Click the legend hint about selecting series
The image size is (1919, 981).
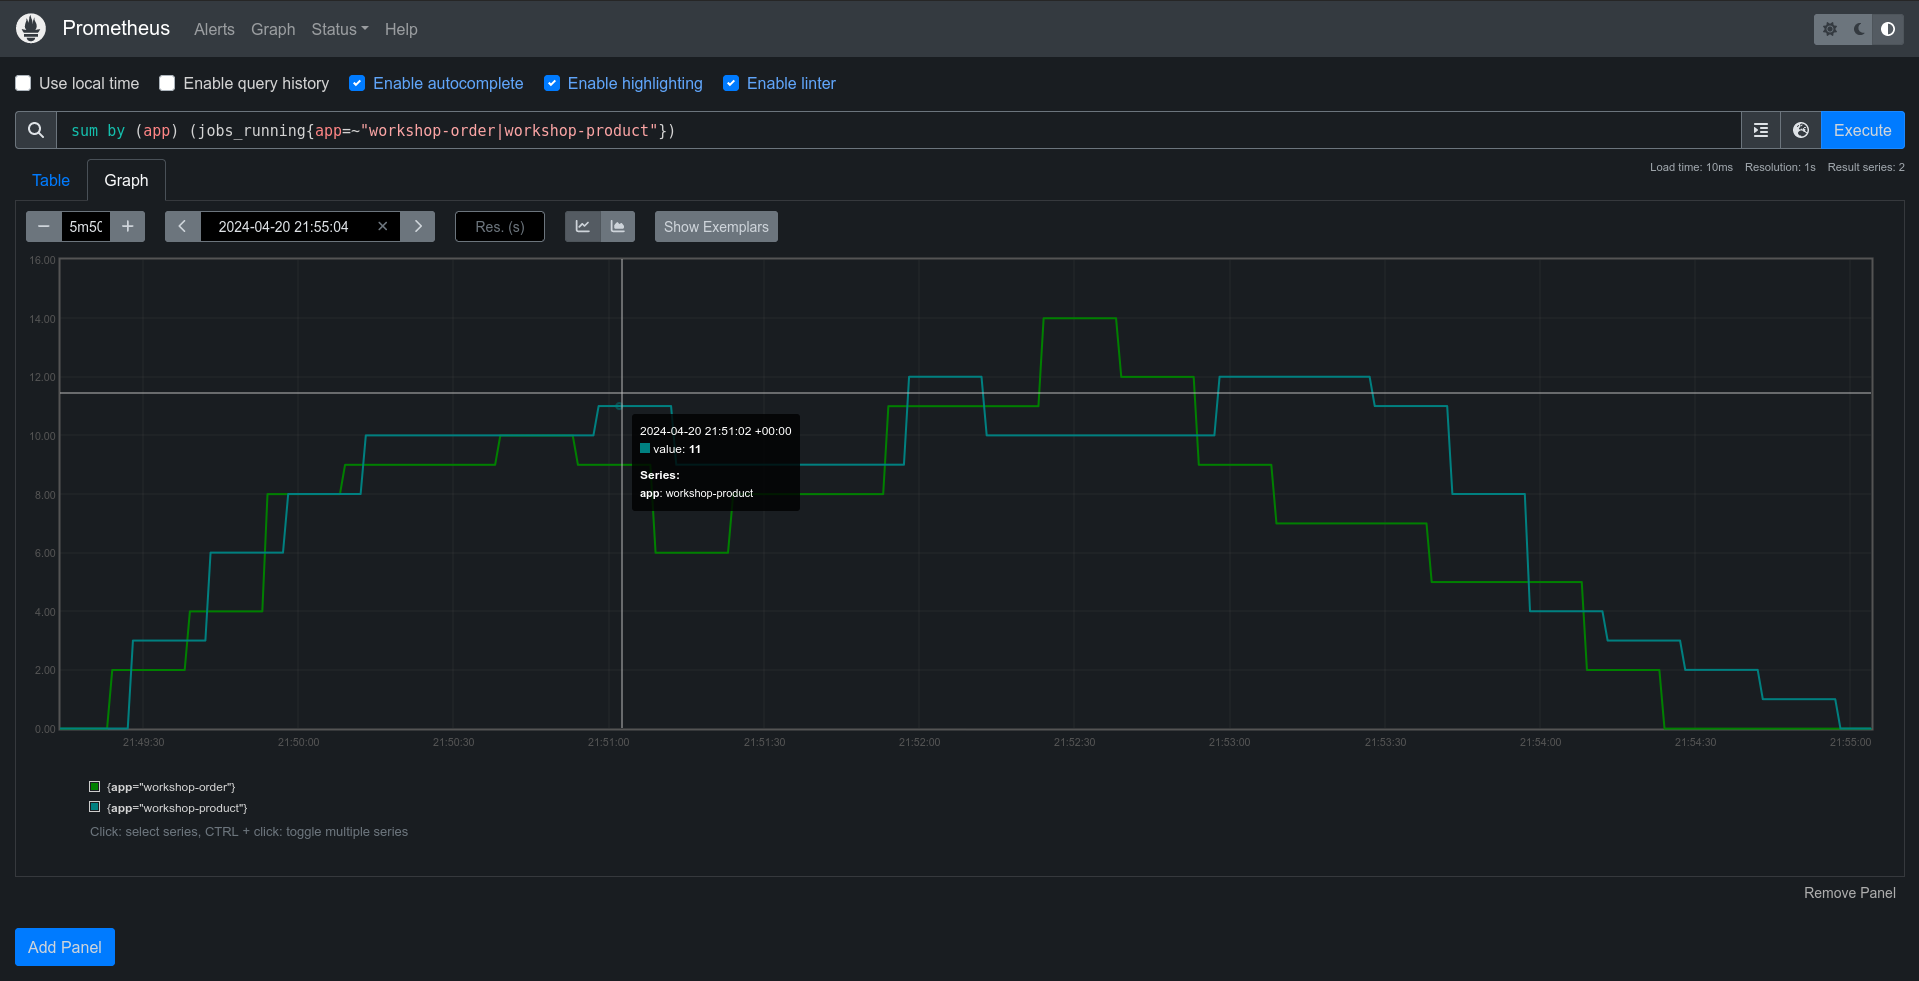(249, 832)
